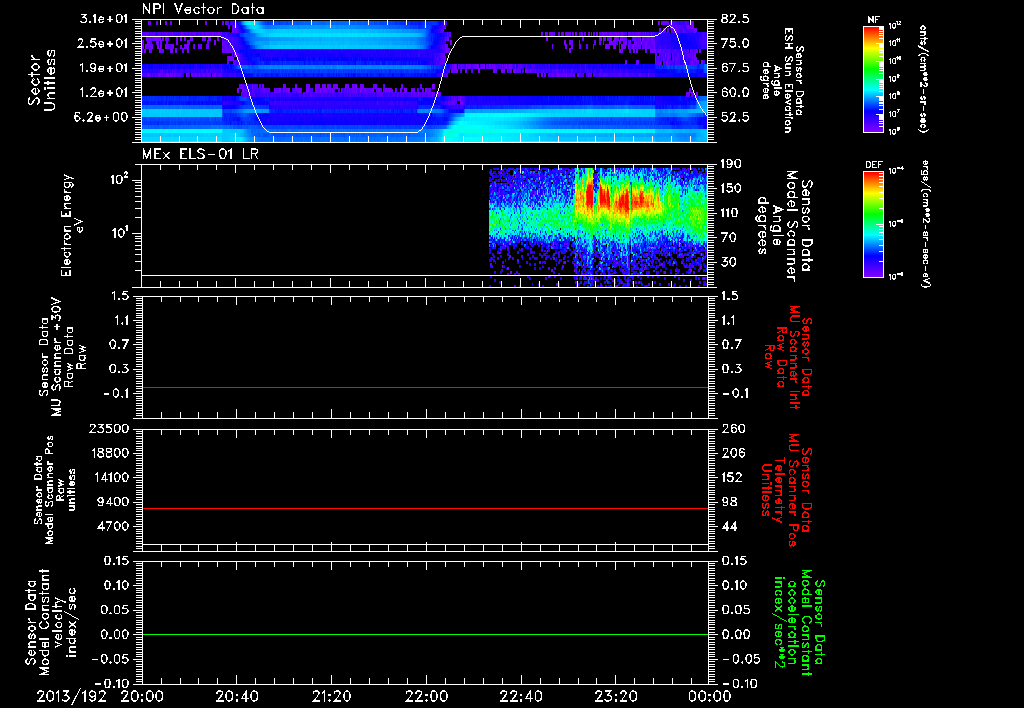Screen dimensions: 1024x708
Task: Click the "2.5e+01" sector tick value
Action: click(x=105, y=43)
